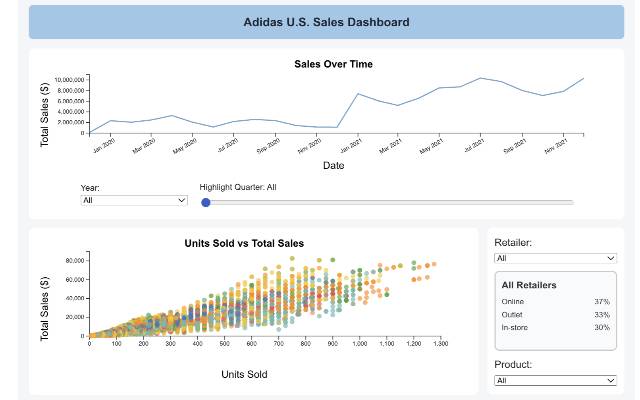
Task: Open the Product dropdown
Action: [555, 380]
